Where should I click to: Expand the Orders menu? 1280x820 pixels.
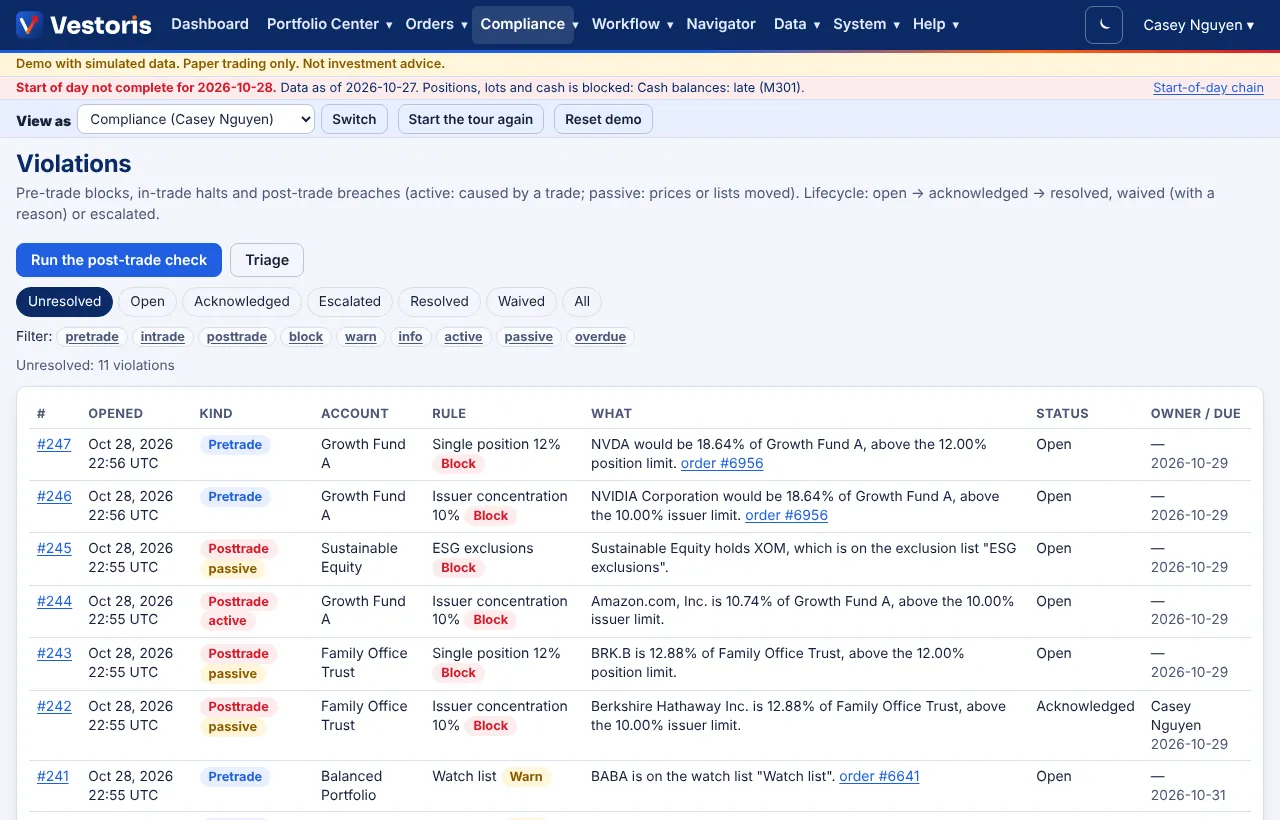point(436,24)
